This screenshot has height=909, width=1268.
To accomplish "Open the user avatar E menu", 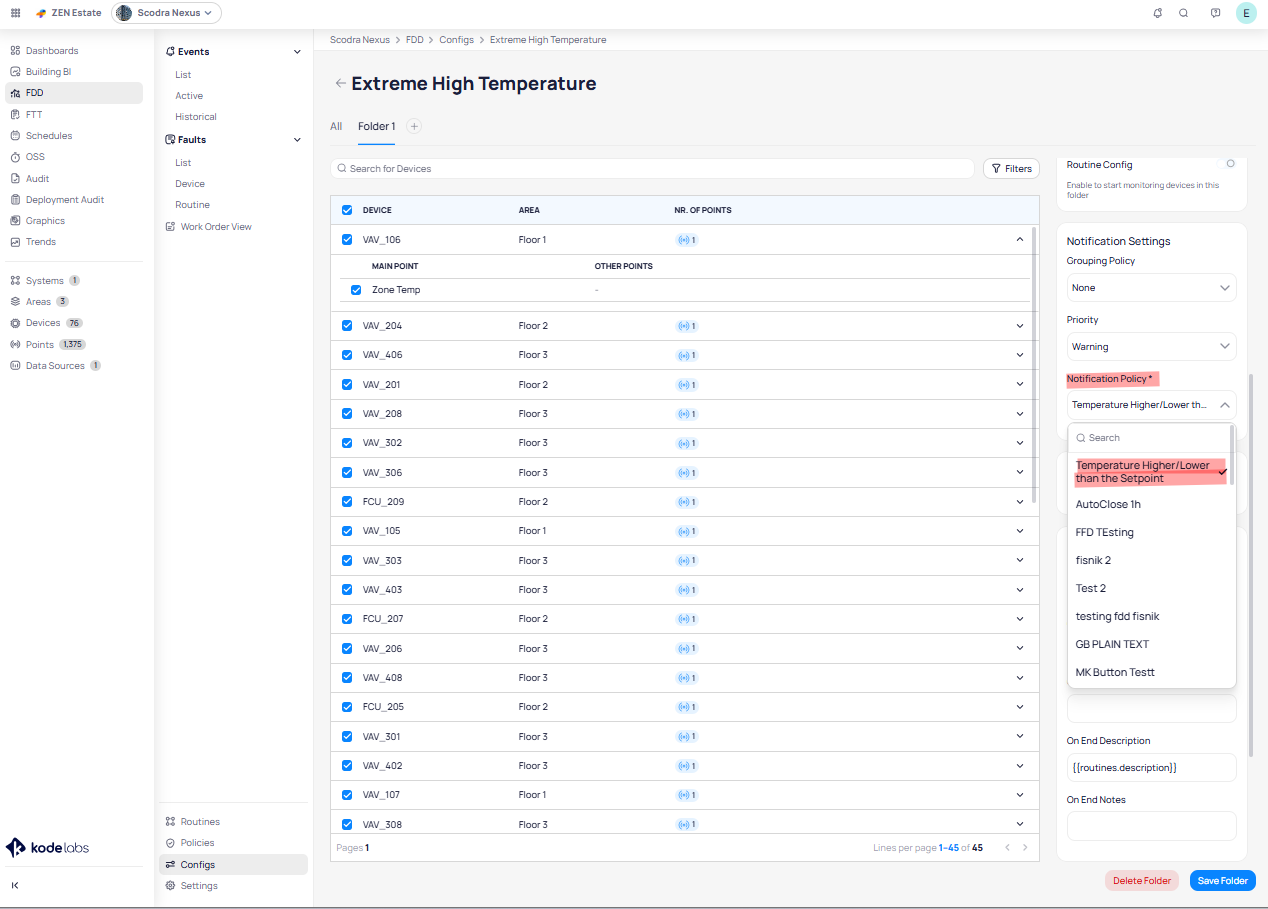I will pyautogui.click(x=1245, y=13).
